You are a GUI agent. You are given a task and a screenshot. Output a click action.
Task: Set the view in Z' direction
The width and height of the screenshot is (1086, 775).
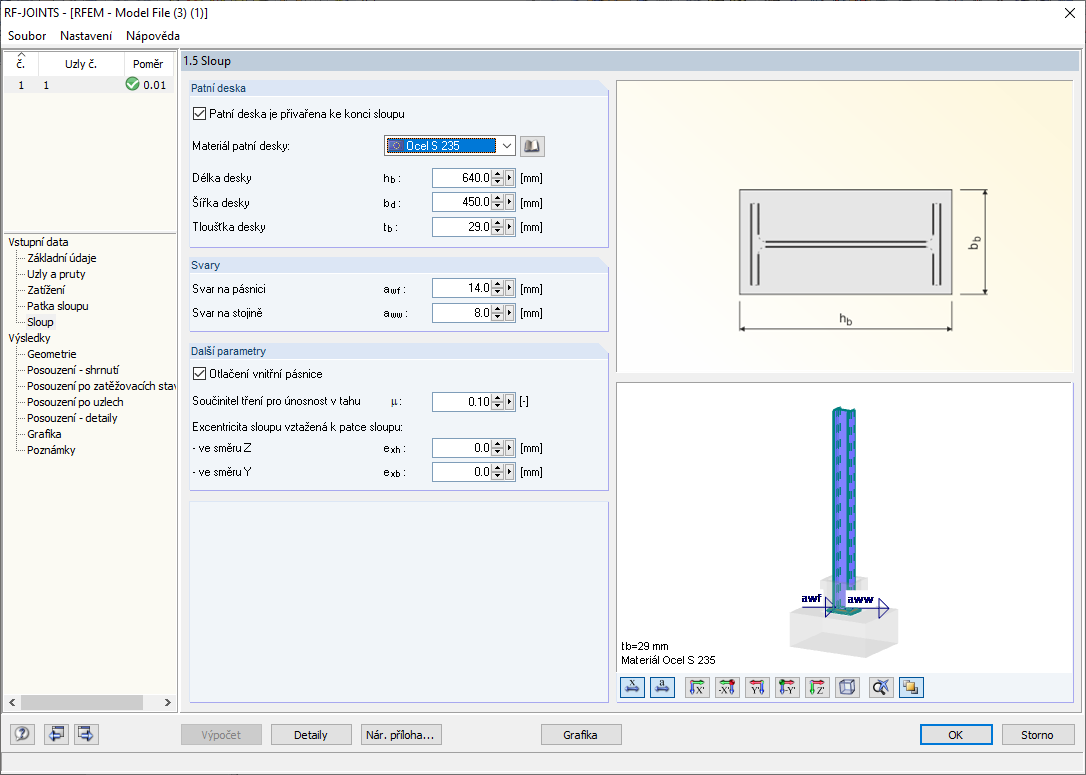click(x=816, y=687)
